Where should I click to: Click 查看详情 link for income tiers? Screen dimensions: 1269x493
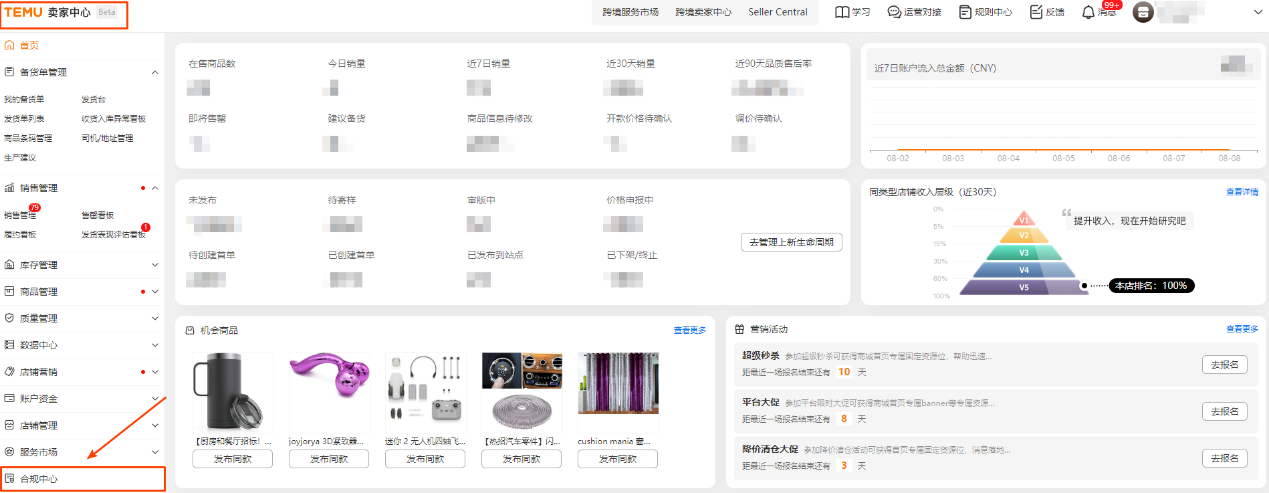[1242, 191]
